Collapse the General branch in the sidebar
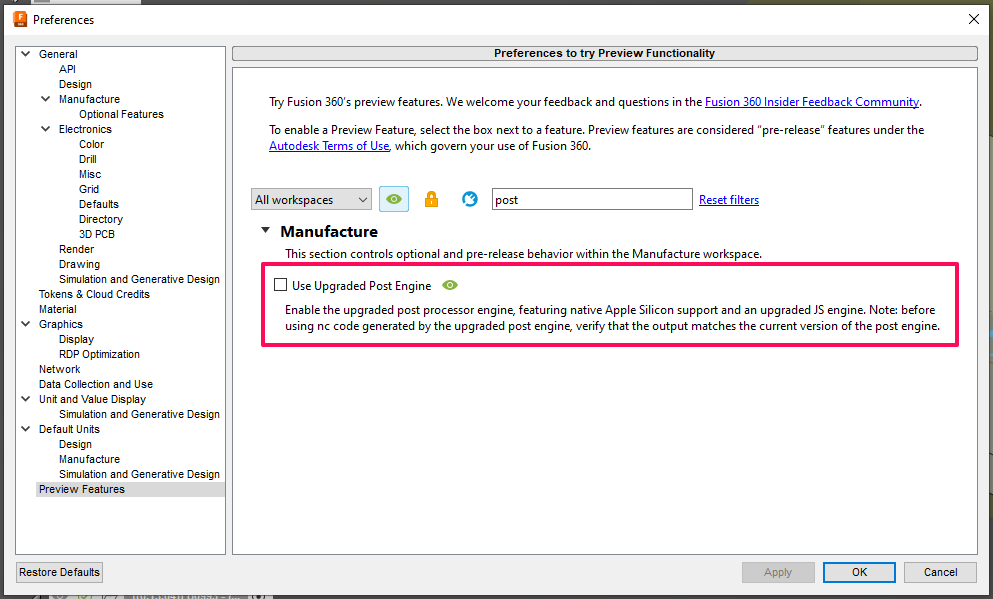 click(x=24, y=54)
